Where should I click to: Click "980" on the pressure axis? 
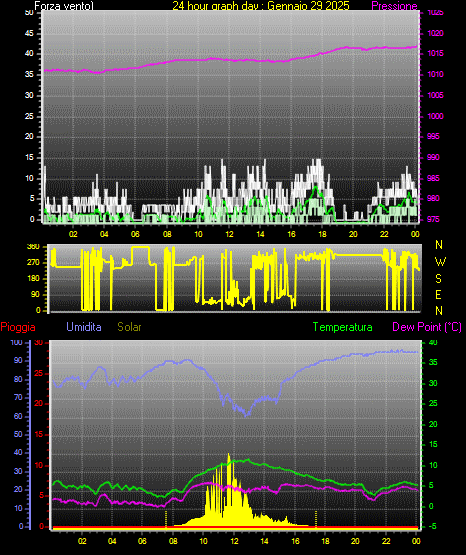433,198
